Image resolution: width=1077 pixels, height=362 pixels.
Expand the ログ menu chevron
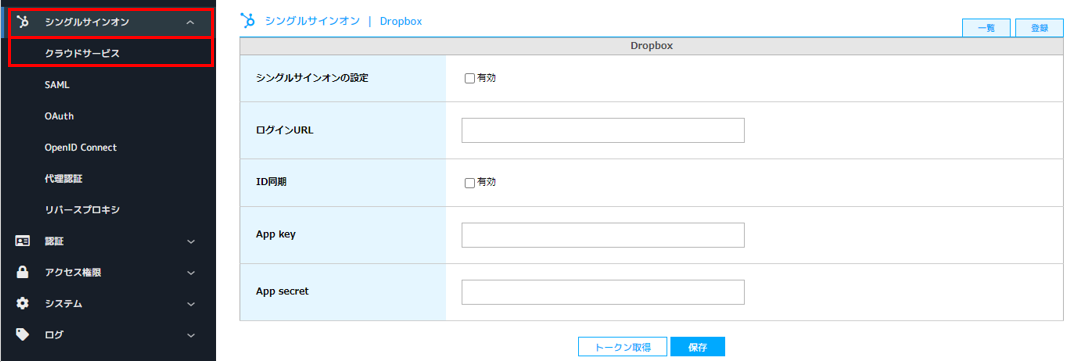[x=191, y=335]
